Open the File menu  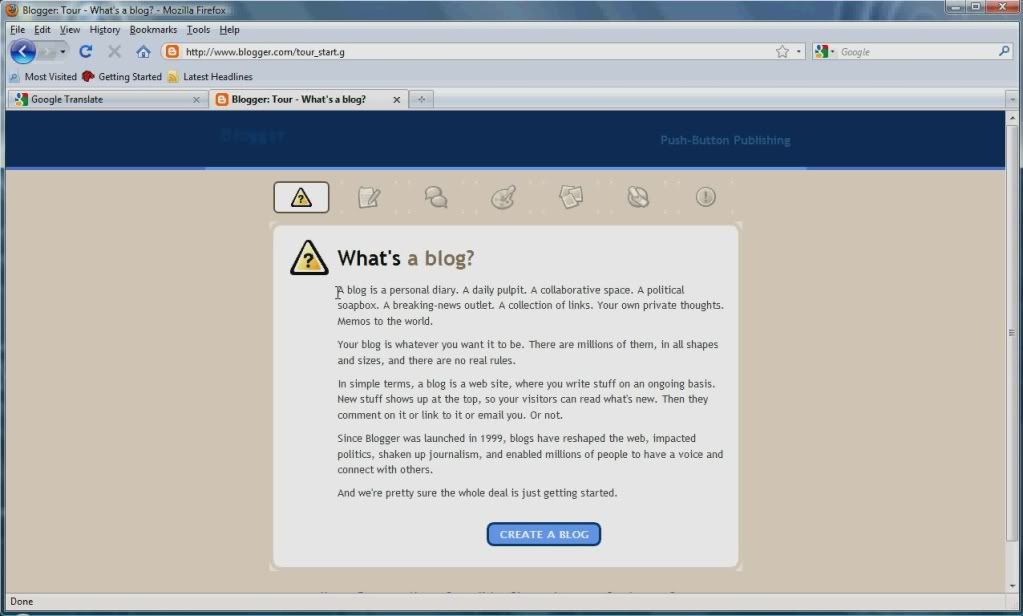tap(18, 29)
